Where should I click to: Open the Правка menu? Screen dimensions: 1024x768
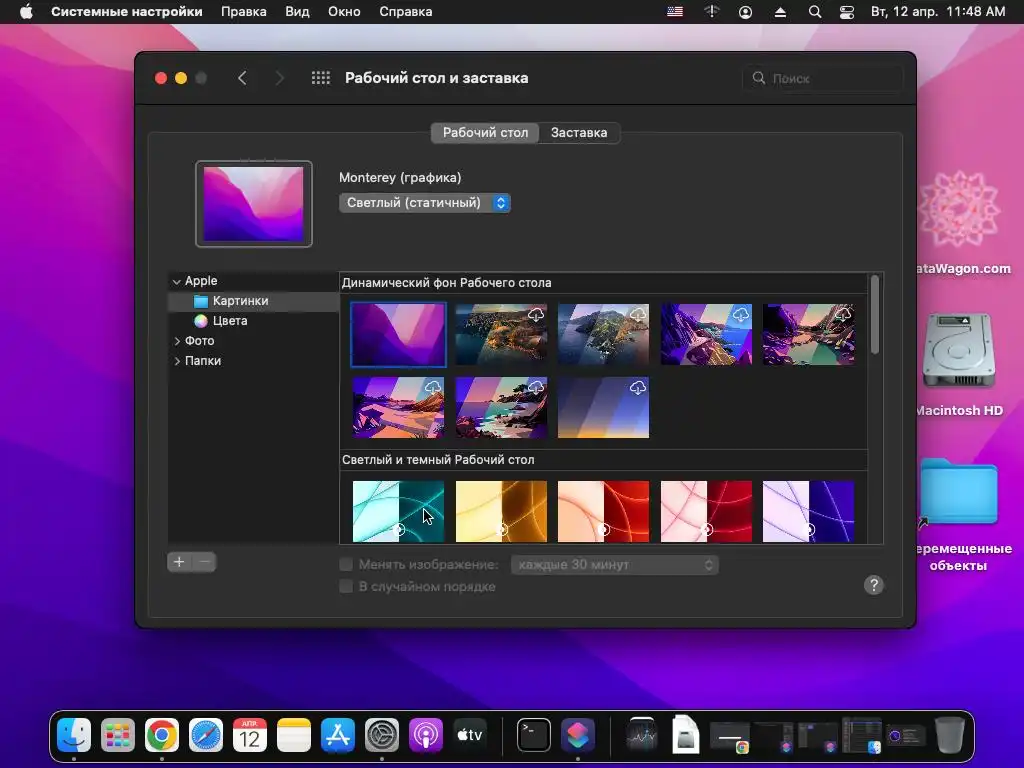click(244, 12)
